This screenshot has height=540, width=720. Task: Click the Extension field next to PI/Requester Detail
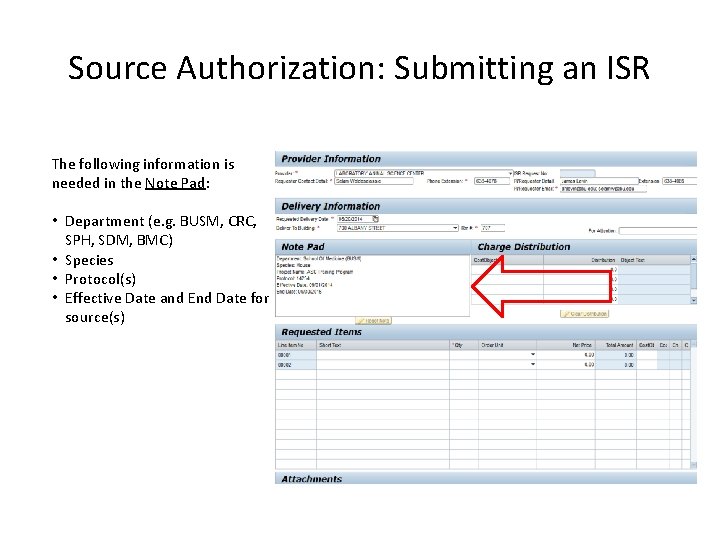(679, 181)
